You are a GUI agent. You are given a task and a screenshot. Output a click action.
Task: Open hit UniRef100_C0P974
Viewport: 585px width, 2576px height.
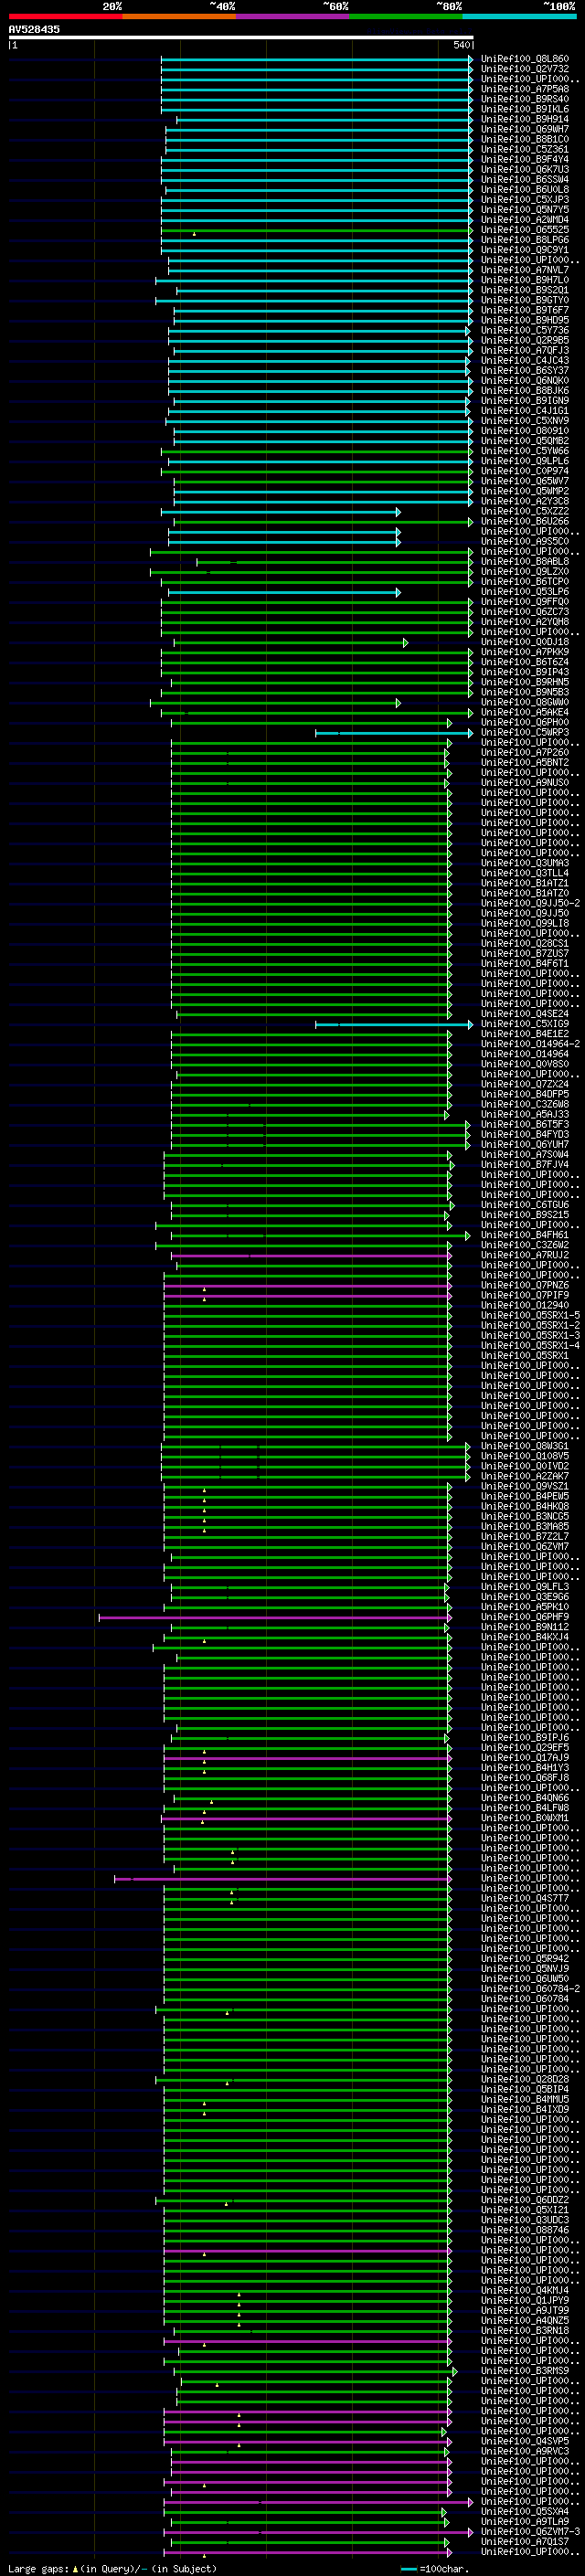click(525, 471)
